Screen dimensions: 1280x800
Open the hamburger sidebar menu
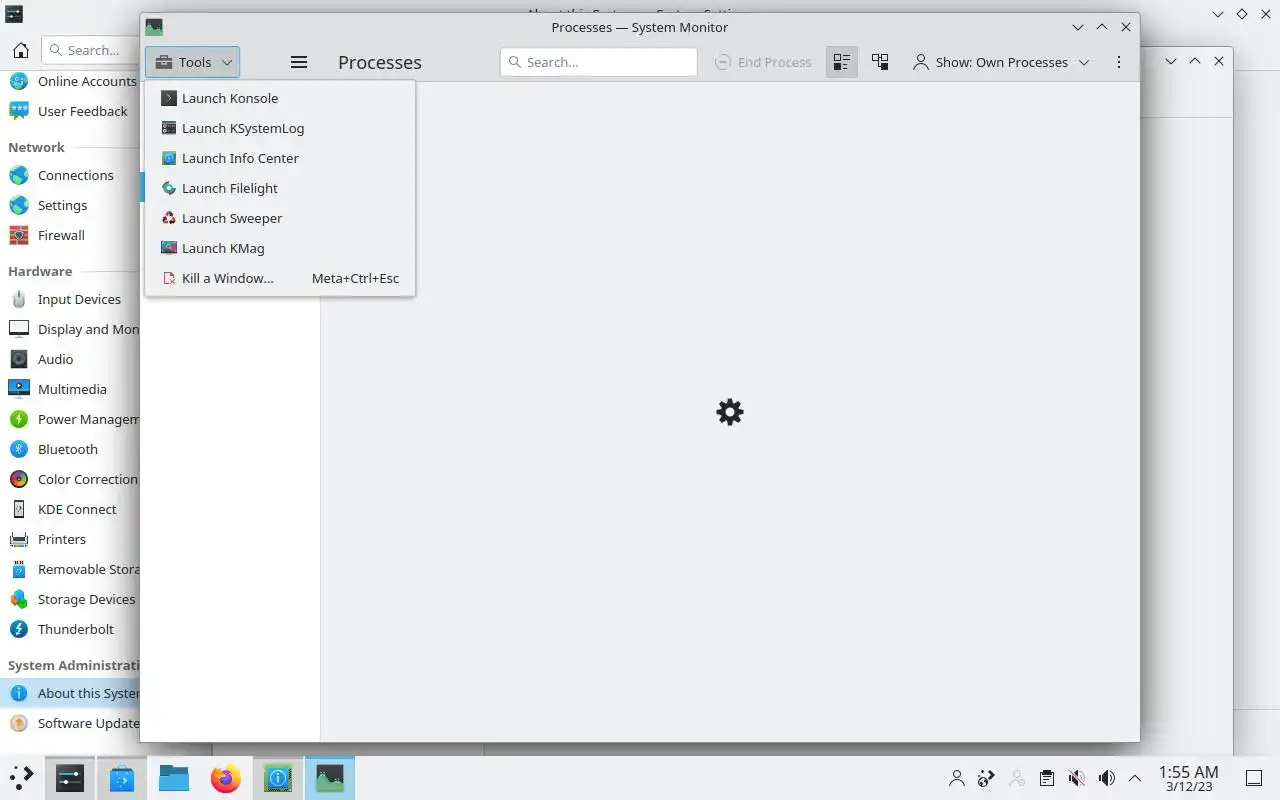[x=298, y=62]
